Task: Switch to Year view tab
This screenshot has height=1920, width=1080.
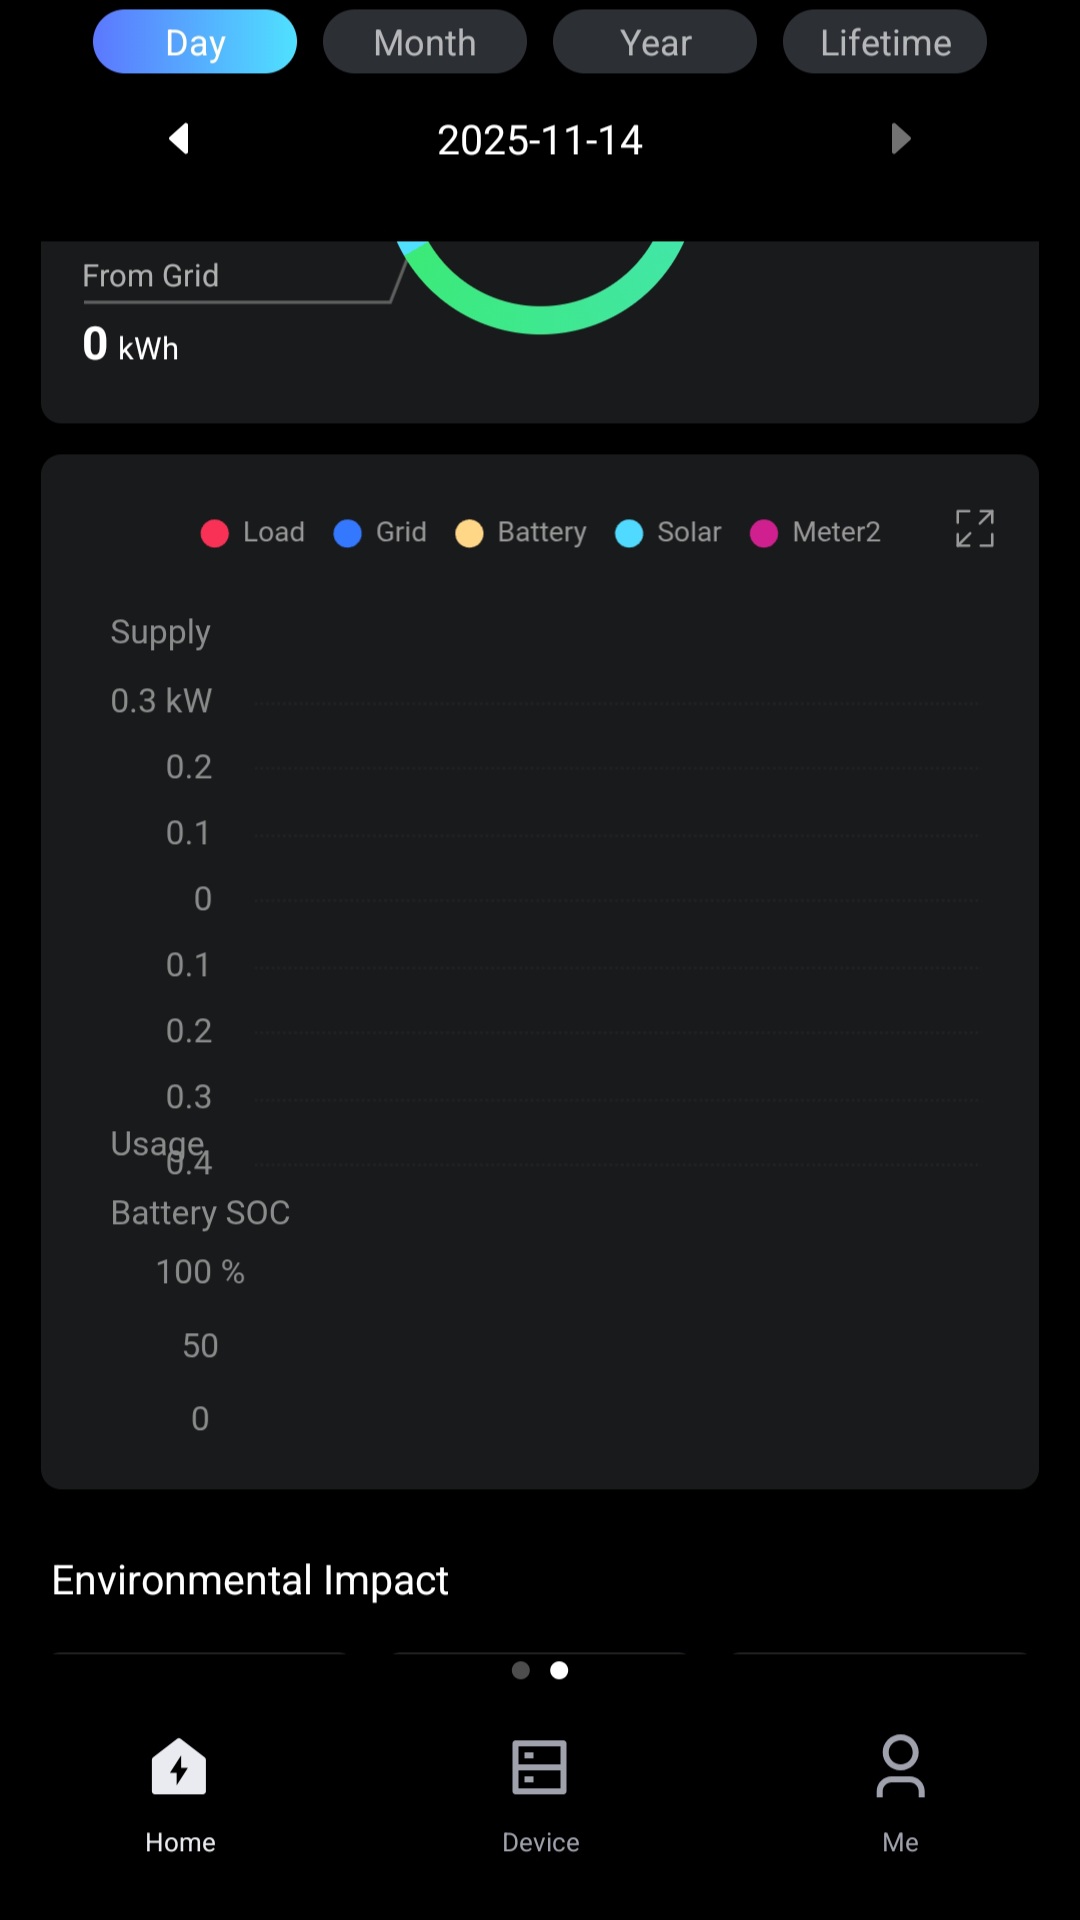Action: coord(655,42)
